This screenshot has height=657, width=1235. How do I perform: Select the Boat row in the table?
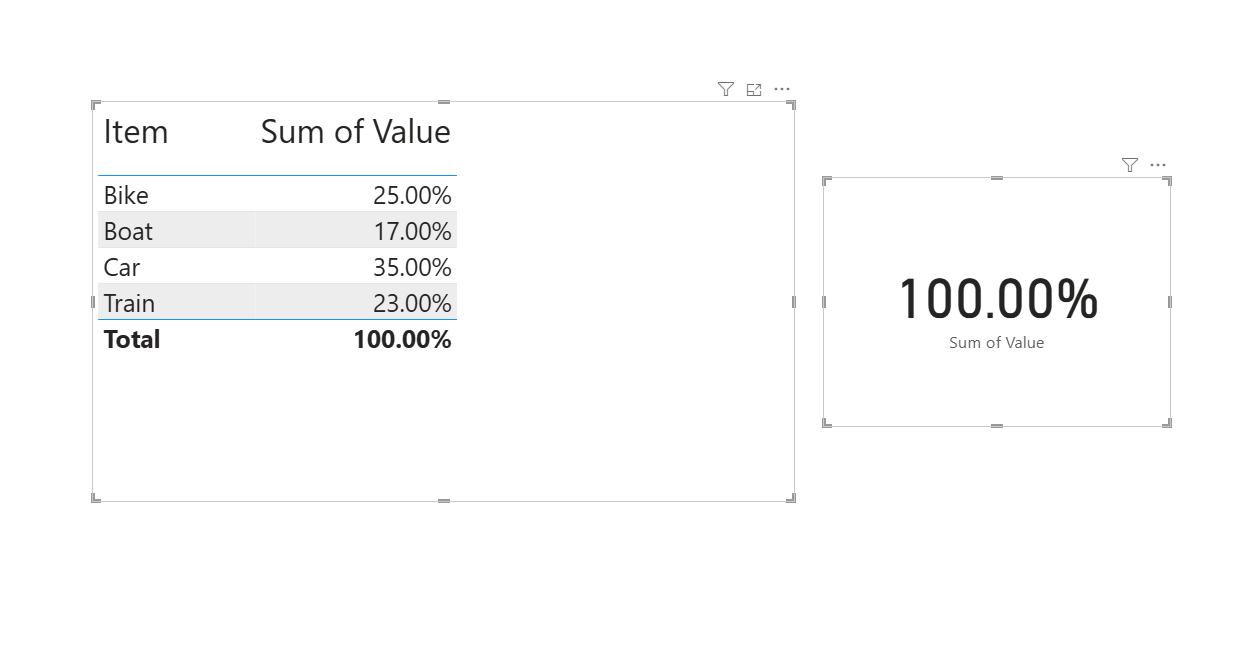click(128, 231)
